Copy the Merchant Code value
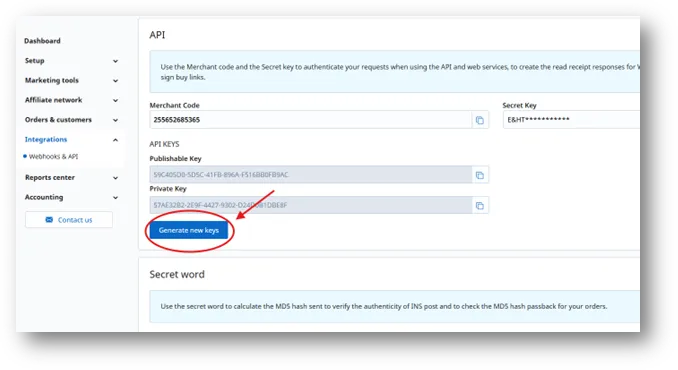The width and height of the screenshot is (678, 370). (x=480, y=120)
